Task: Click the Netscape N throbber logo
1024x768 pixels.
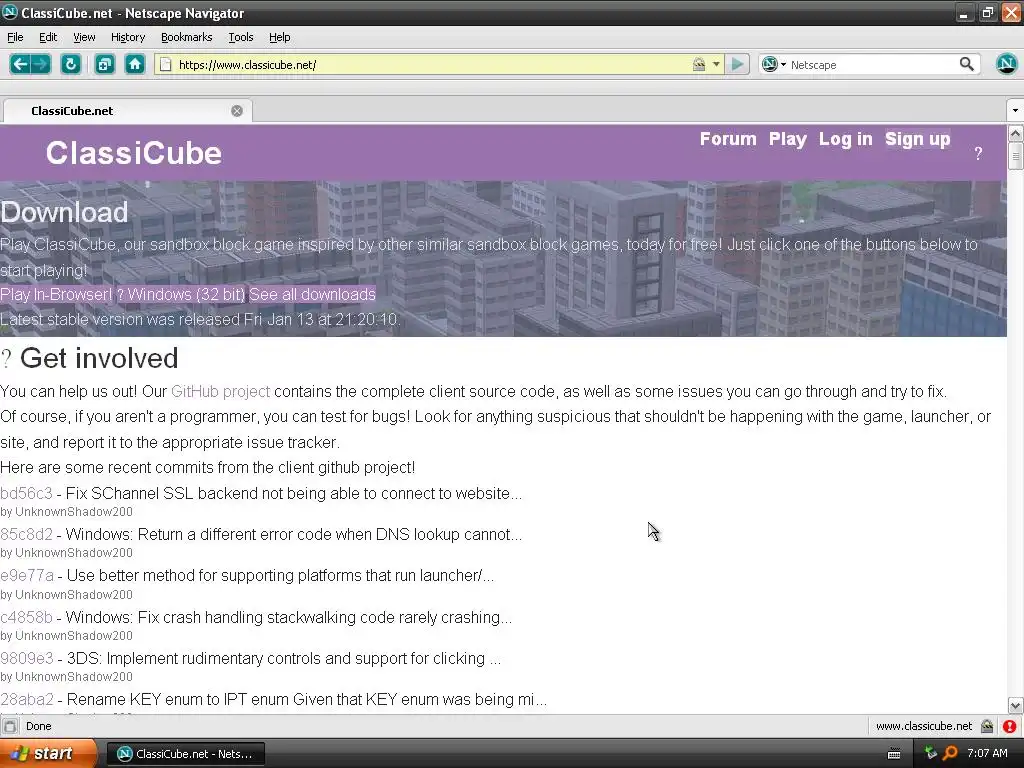Action: pos(1006,64)
